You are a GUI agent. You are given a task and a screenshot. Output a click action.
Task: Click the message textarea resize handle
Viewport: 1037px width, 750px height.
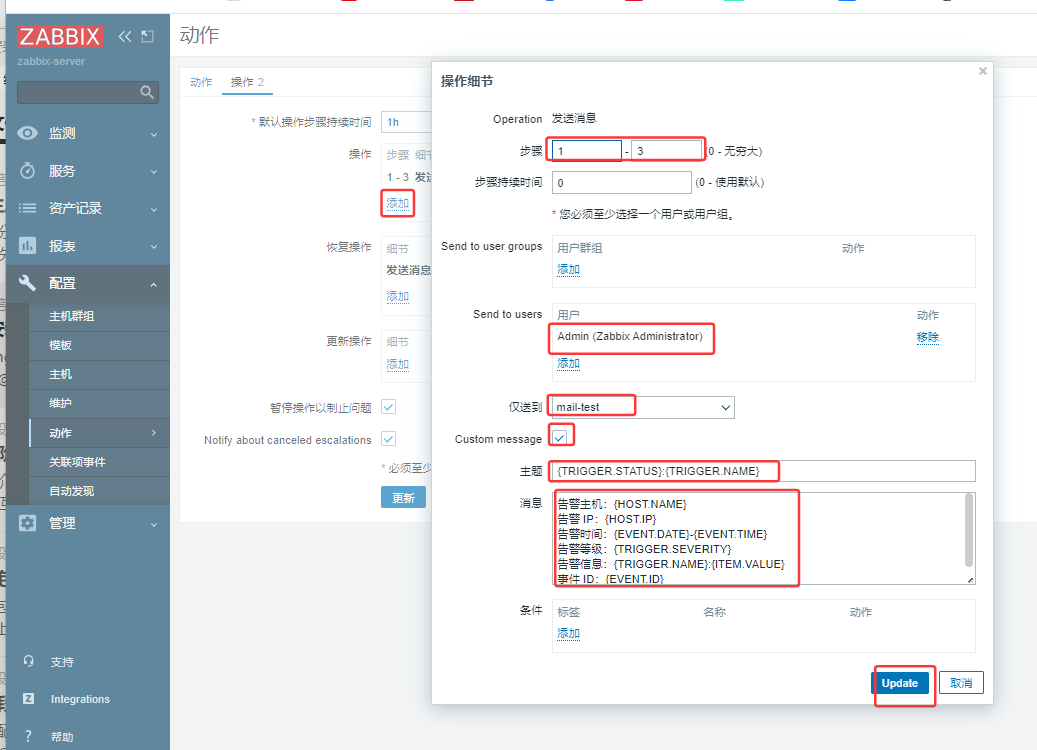[x=970, y=580]
